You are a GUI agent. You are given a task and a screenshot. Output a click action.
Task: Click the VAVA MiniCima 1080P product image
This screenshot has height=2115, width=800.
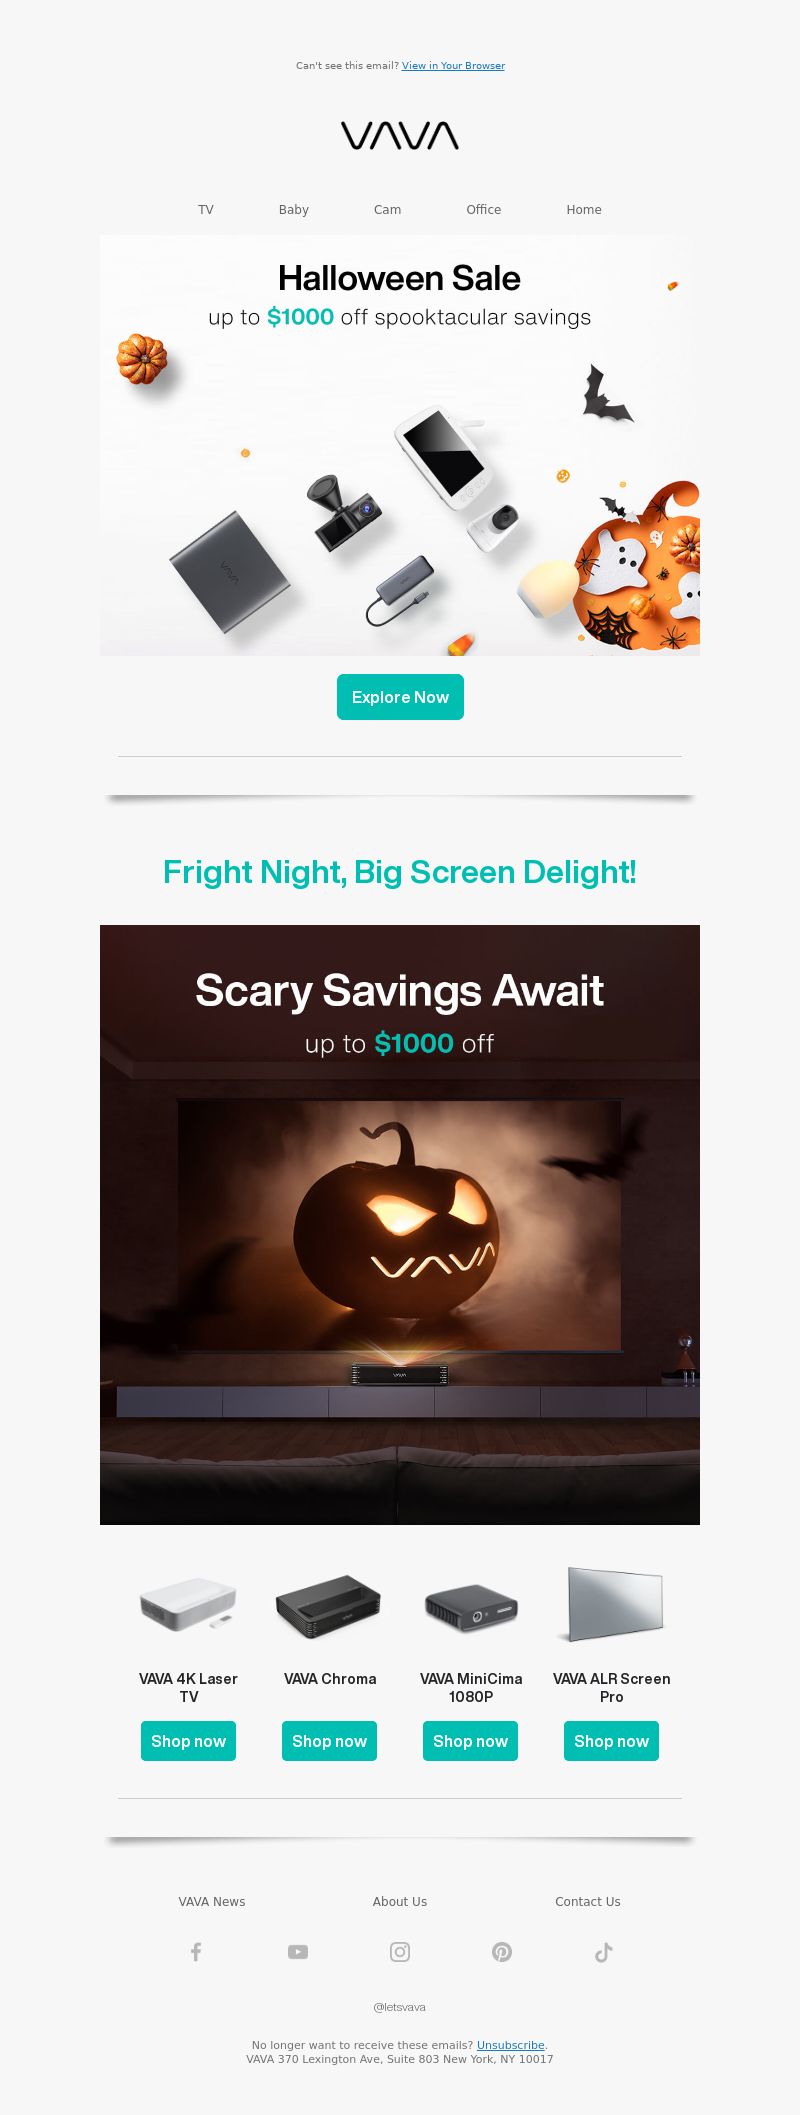point(470,1606)
